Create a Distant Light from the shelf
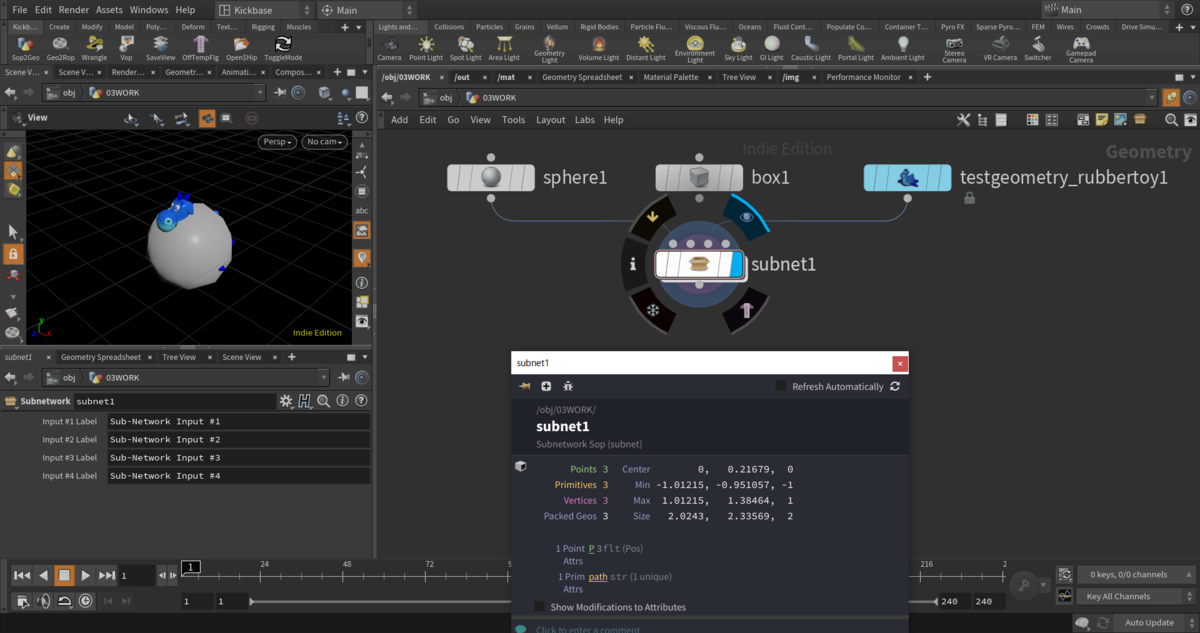The image size is (1200, 633). click(x=646, y=48)
